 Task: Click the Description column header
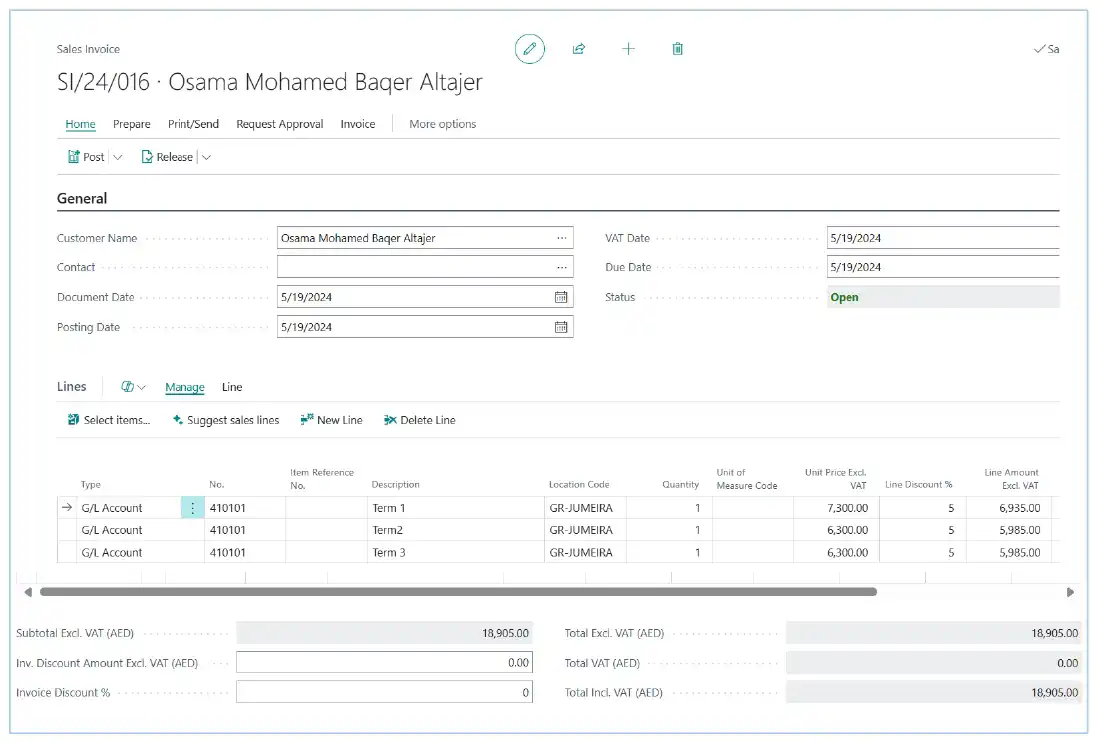point(395,485)
